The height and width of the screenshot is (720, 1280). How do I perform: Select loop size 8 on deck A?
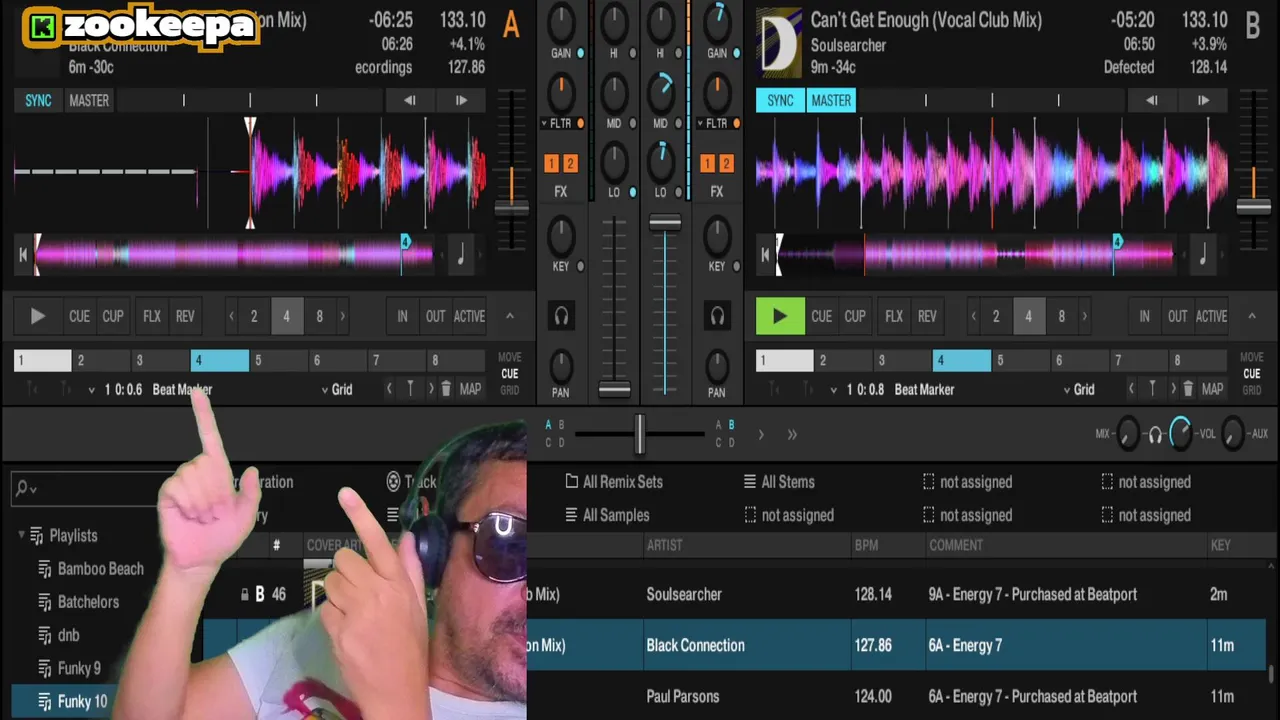tap(319, 316)
